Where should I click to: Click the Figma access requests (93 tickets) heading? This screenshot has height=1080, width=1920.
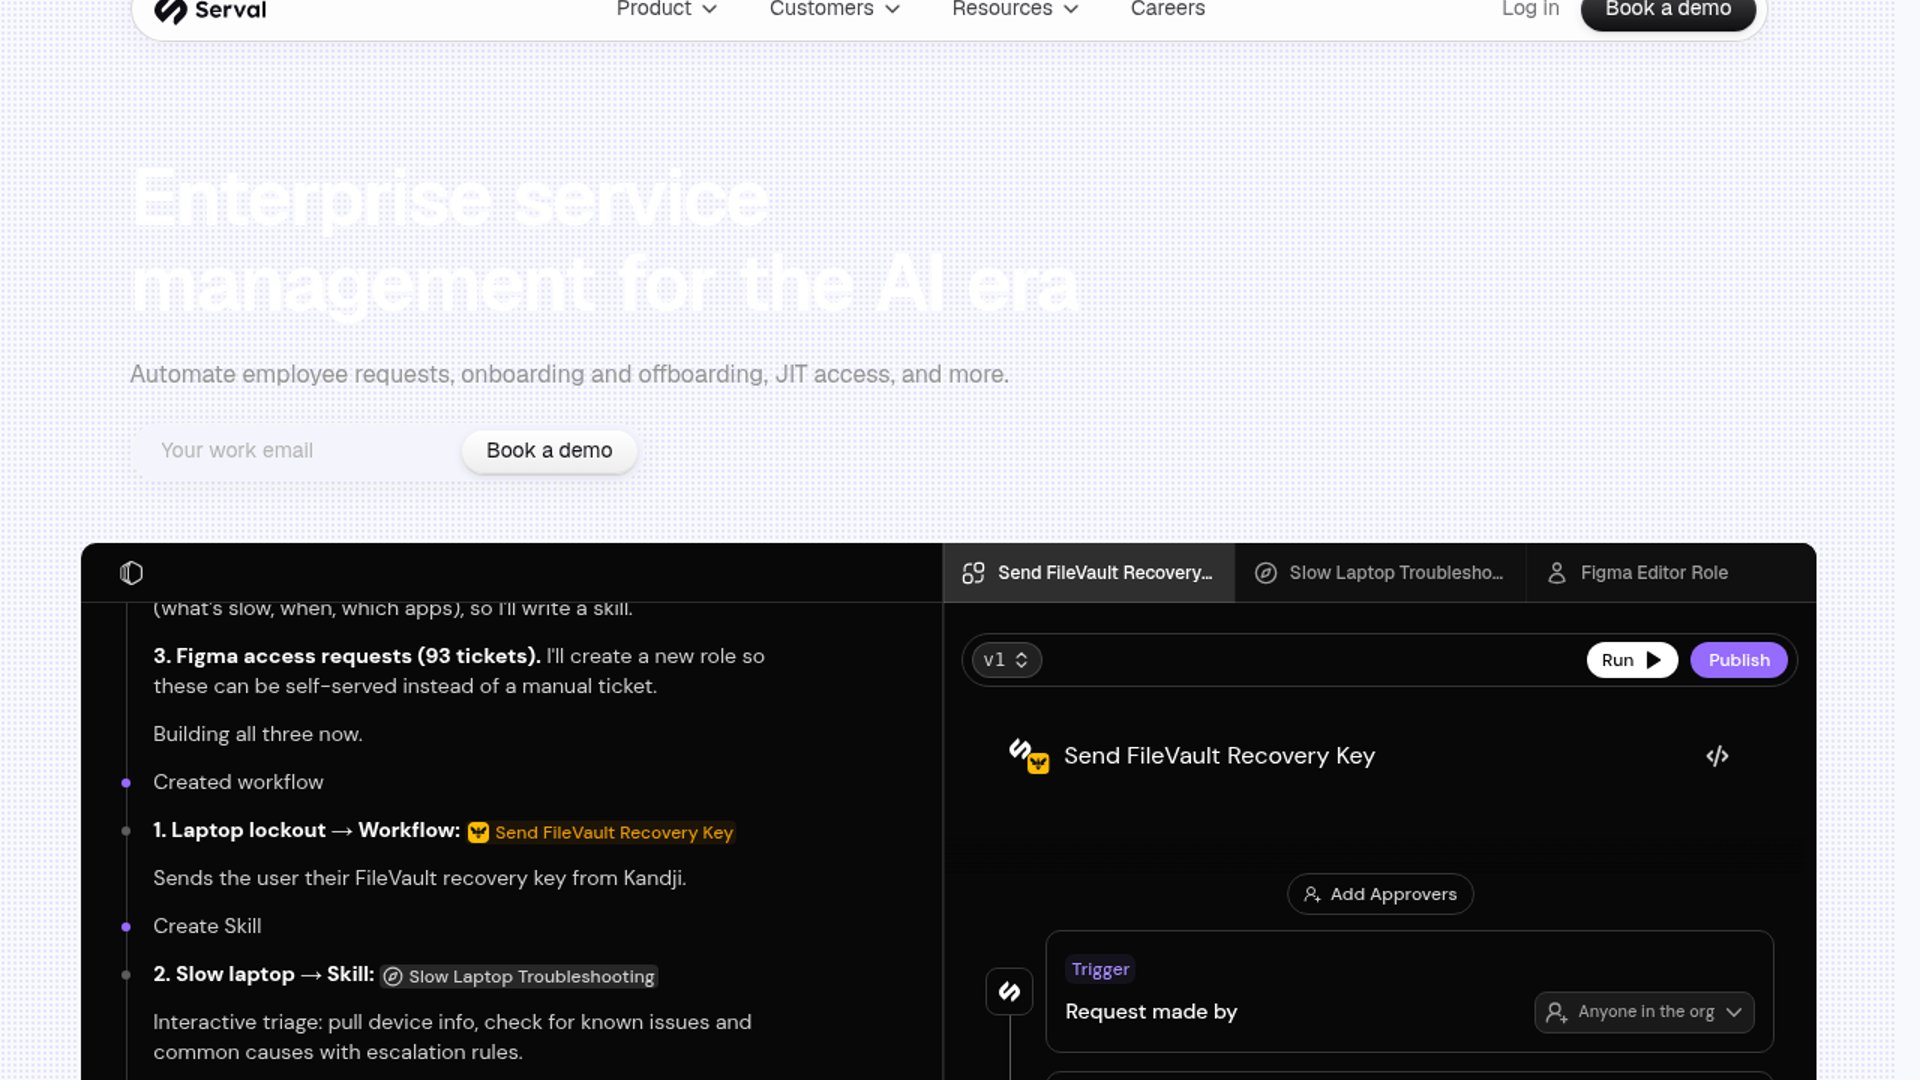pos(347,656)
